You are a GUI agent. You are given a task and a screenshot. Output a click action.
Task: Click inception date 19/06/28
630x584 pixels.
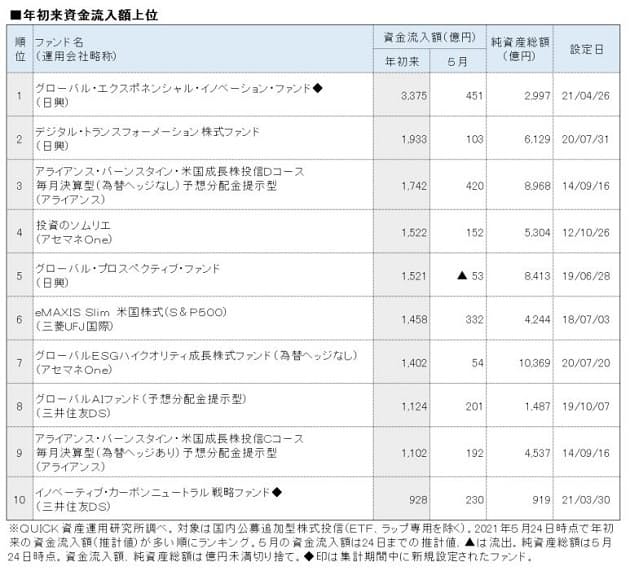pyautogui.click(x=585, y=276)
